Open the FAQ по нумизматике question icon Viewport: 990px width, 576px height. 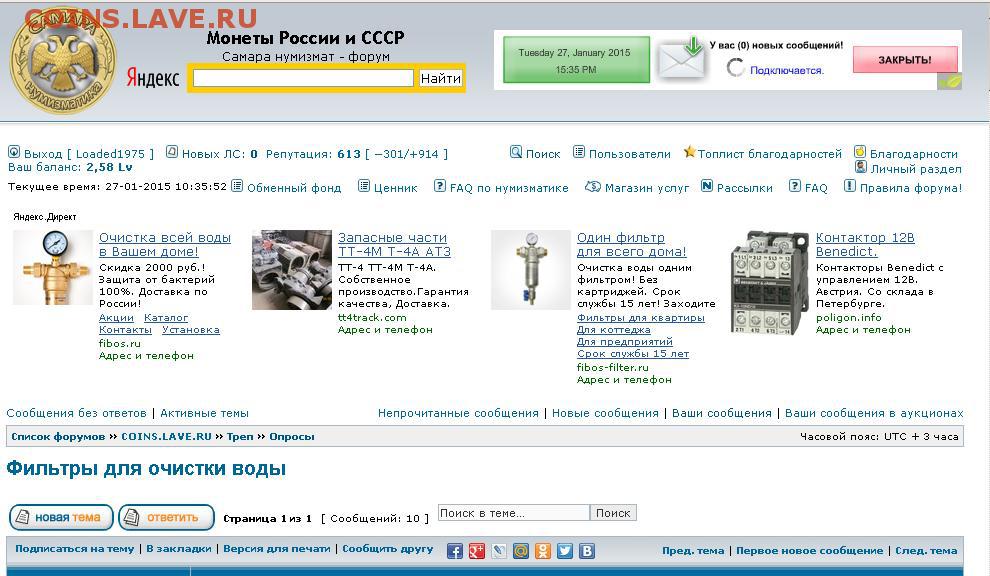439,186
